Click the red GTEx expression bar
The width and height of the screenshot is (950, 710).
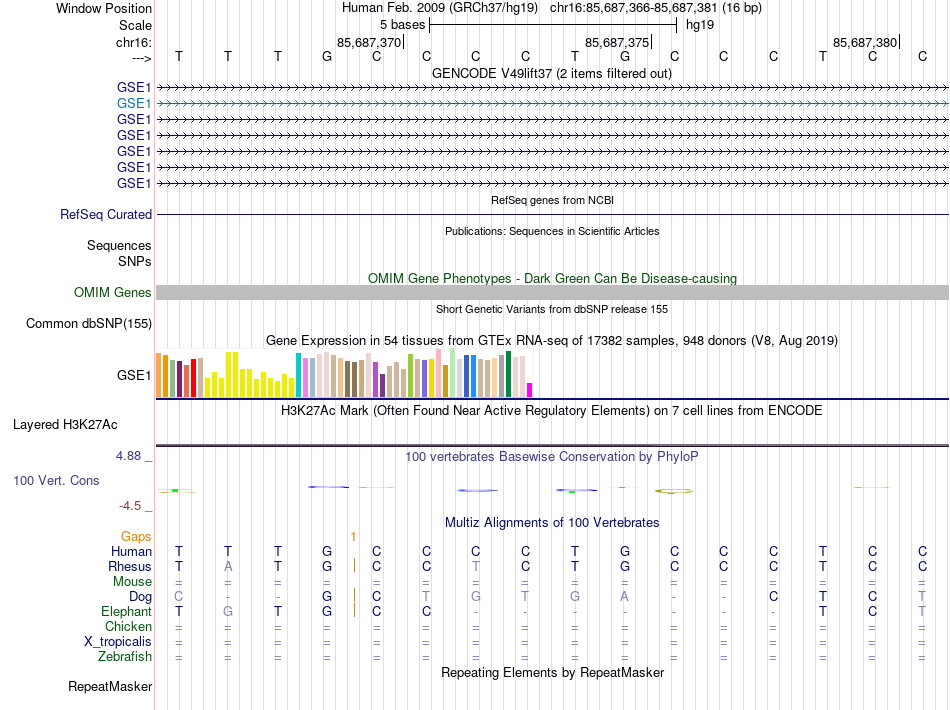tap(193, 378)
